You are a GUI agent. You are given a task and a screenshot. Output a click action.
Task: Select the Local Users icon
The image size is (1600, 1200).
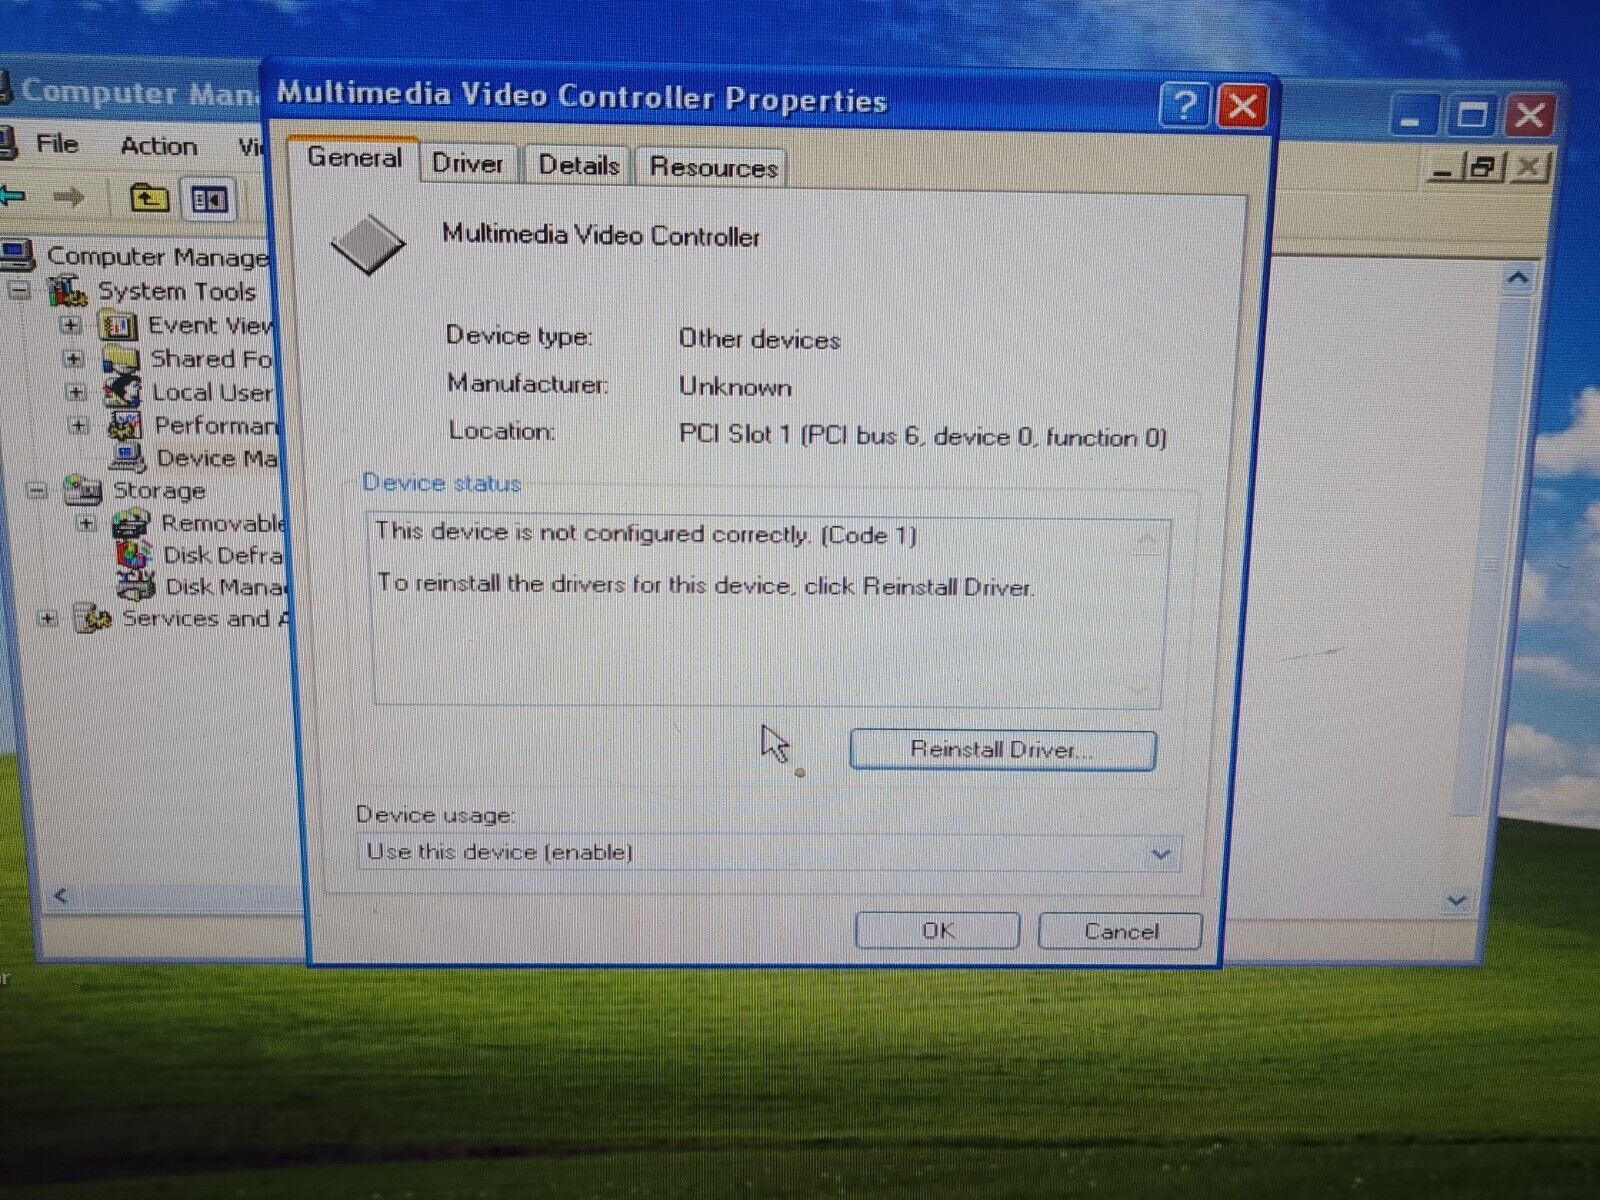coord(122,391)
